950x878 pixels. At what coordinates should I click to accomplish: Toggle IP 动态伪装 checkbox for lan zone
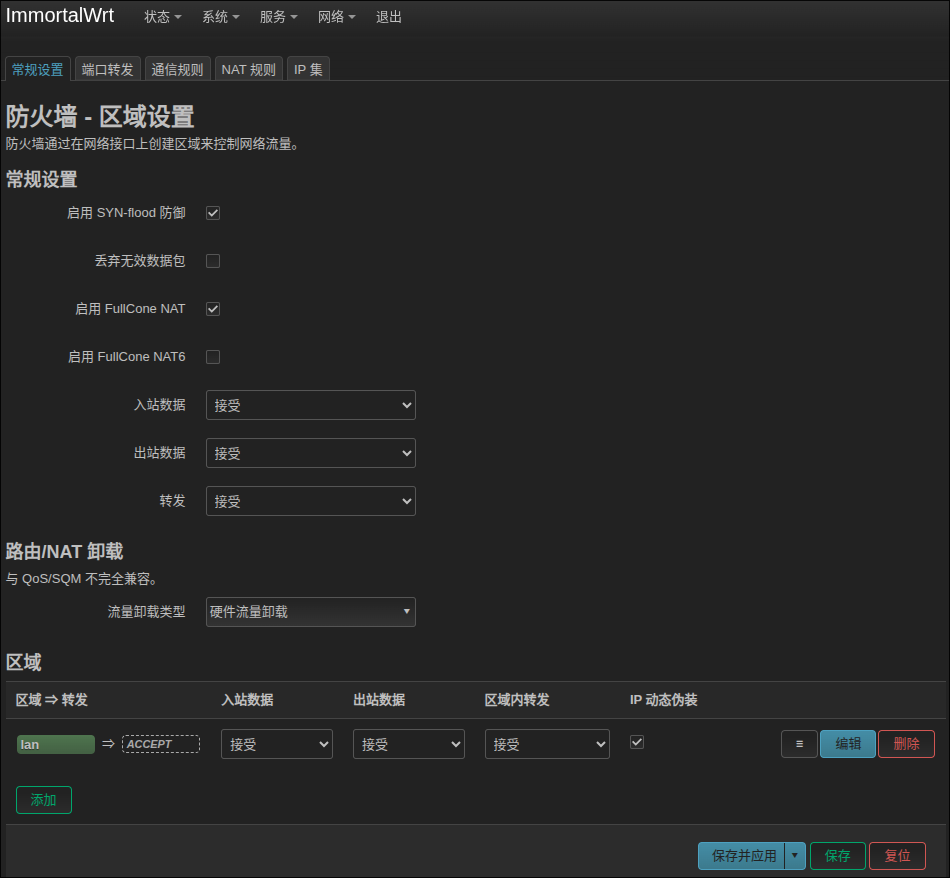[637, 742]
